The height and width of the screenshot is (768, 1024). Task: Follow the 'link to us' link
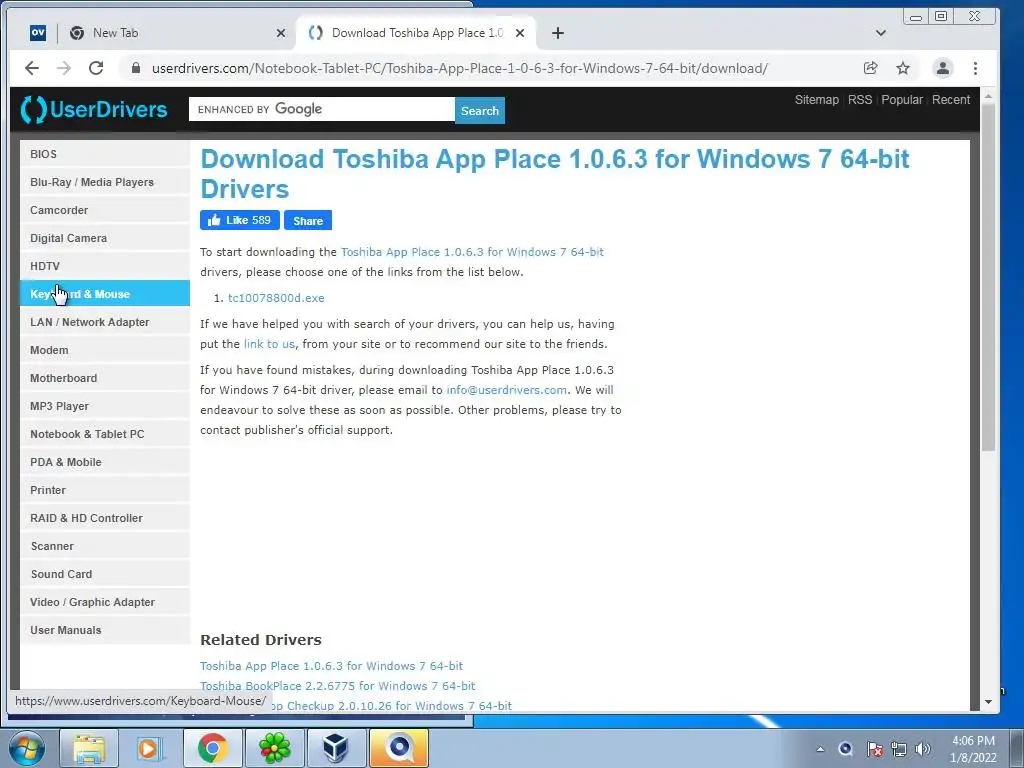(x=269, y=344)
